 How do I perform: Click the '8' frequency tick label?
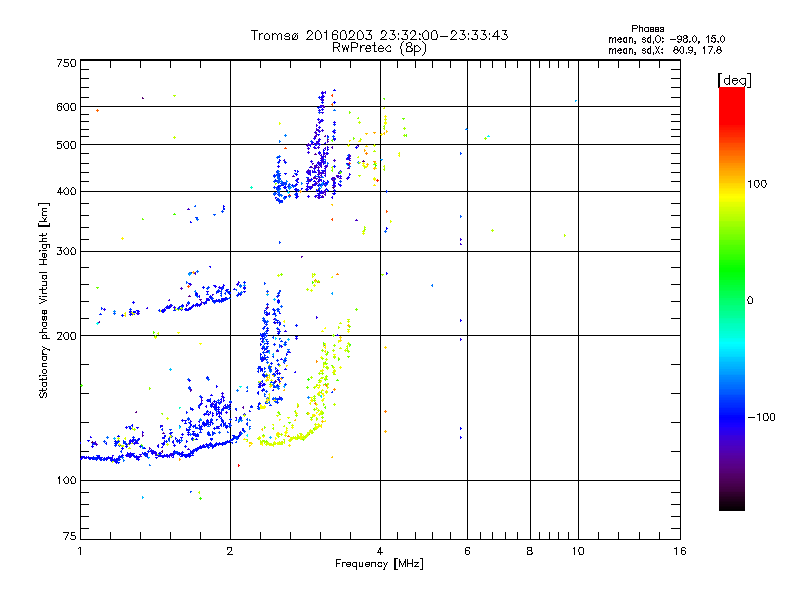pos(530,551)
